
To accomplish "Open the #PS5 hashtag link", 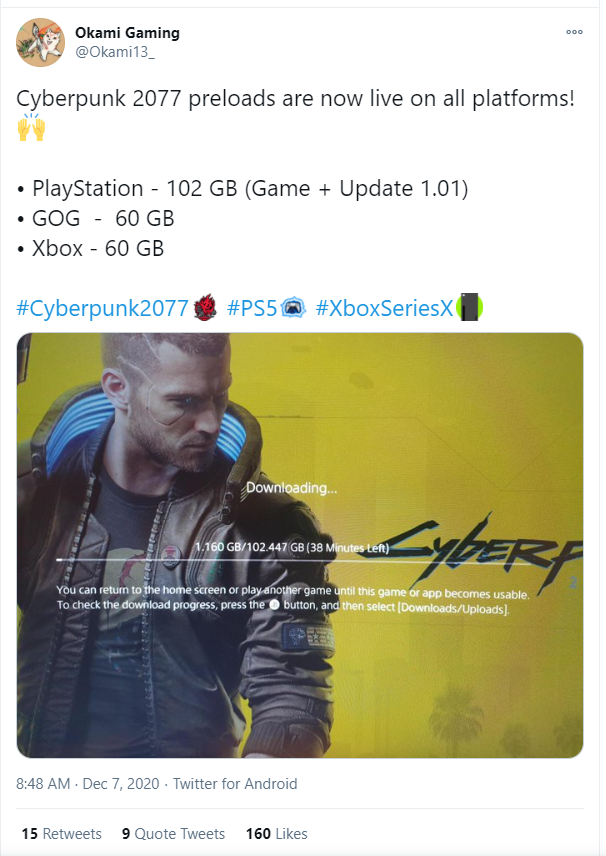I will 252,308.
